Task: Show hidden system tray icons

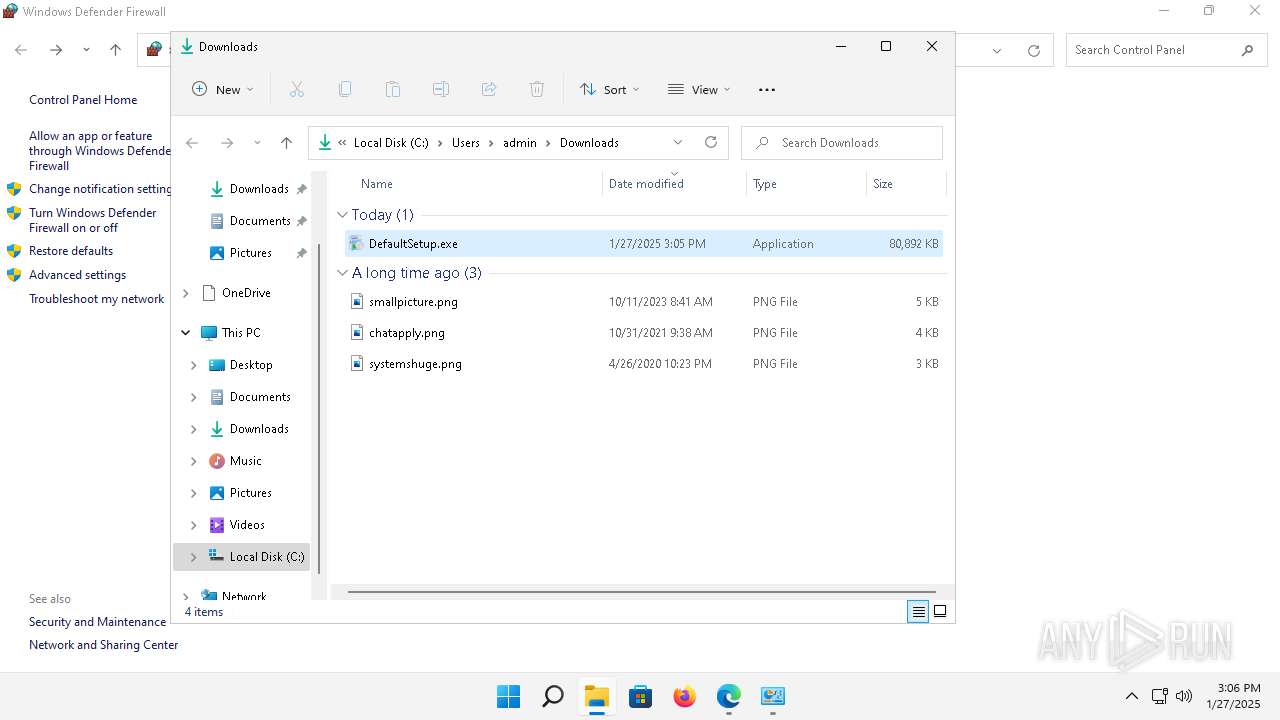Action: click(x=1132, y=696)
